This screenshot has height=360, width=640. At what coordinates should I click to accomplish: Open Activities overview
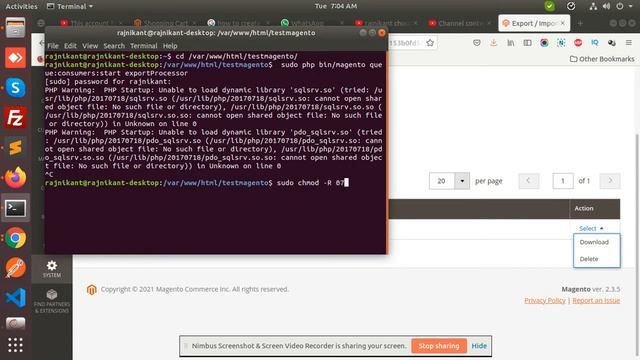21,6
